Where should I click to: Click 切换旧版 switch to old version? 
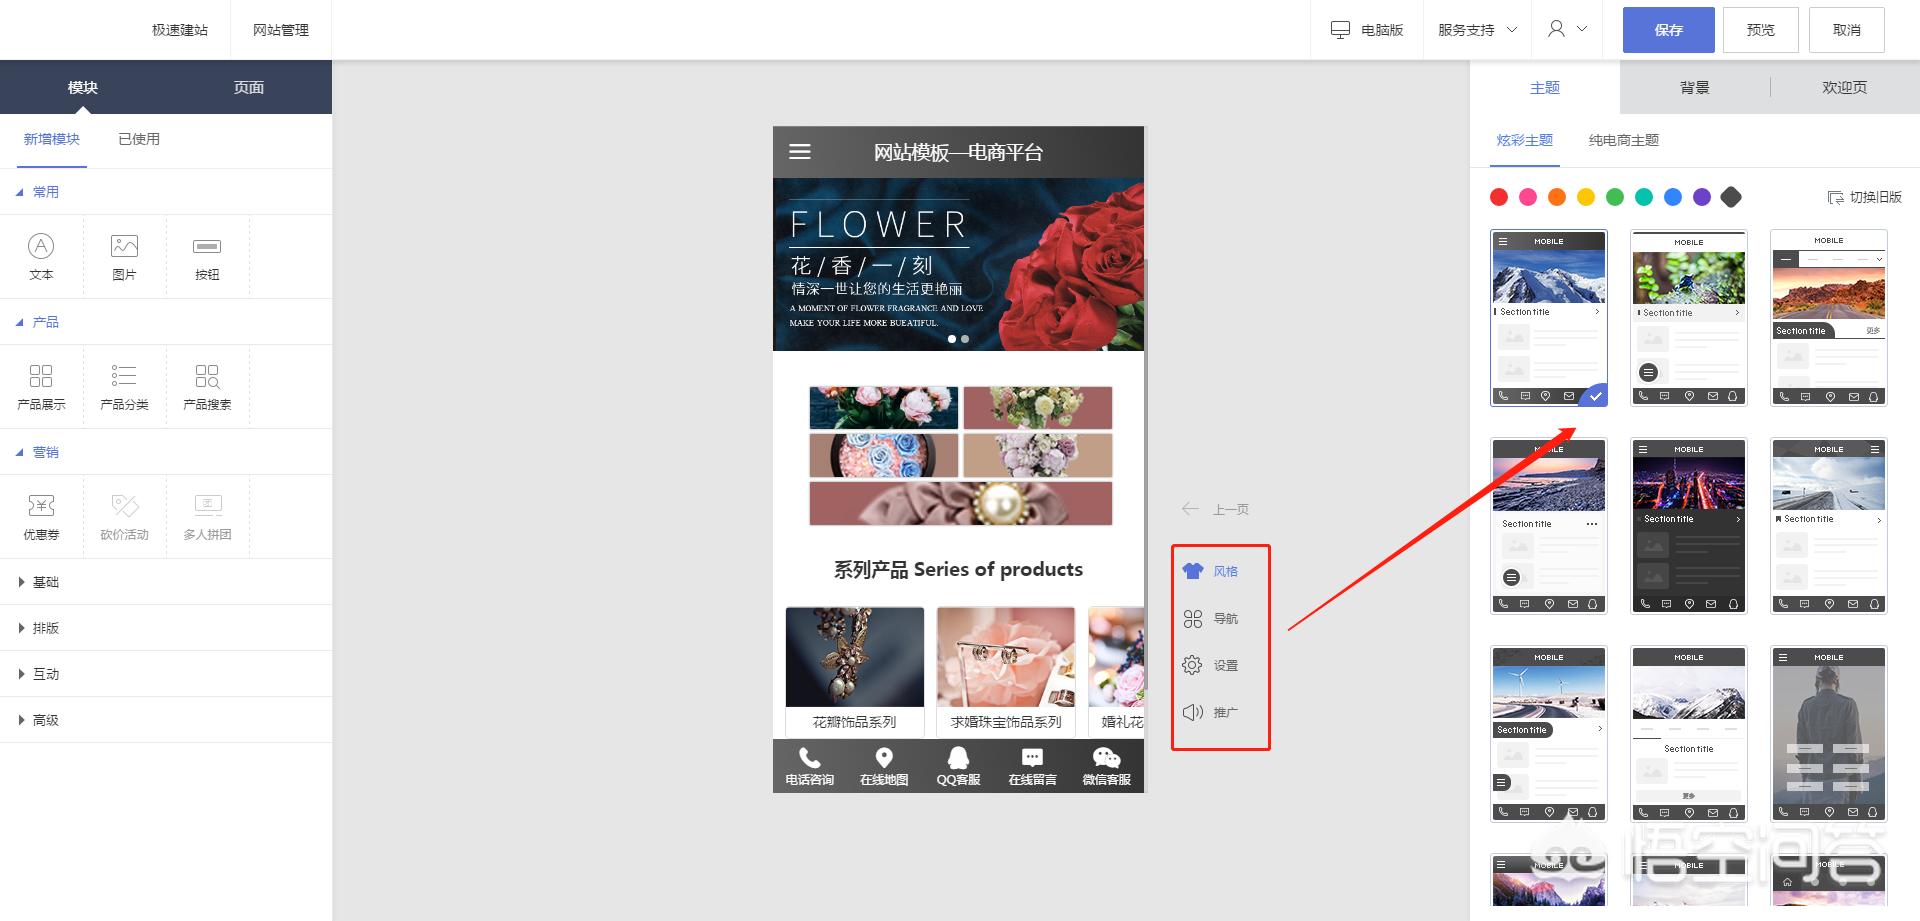[x=1864, y=197]
